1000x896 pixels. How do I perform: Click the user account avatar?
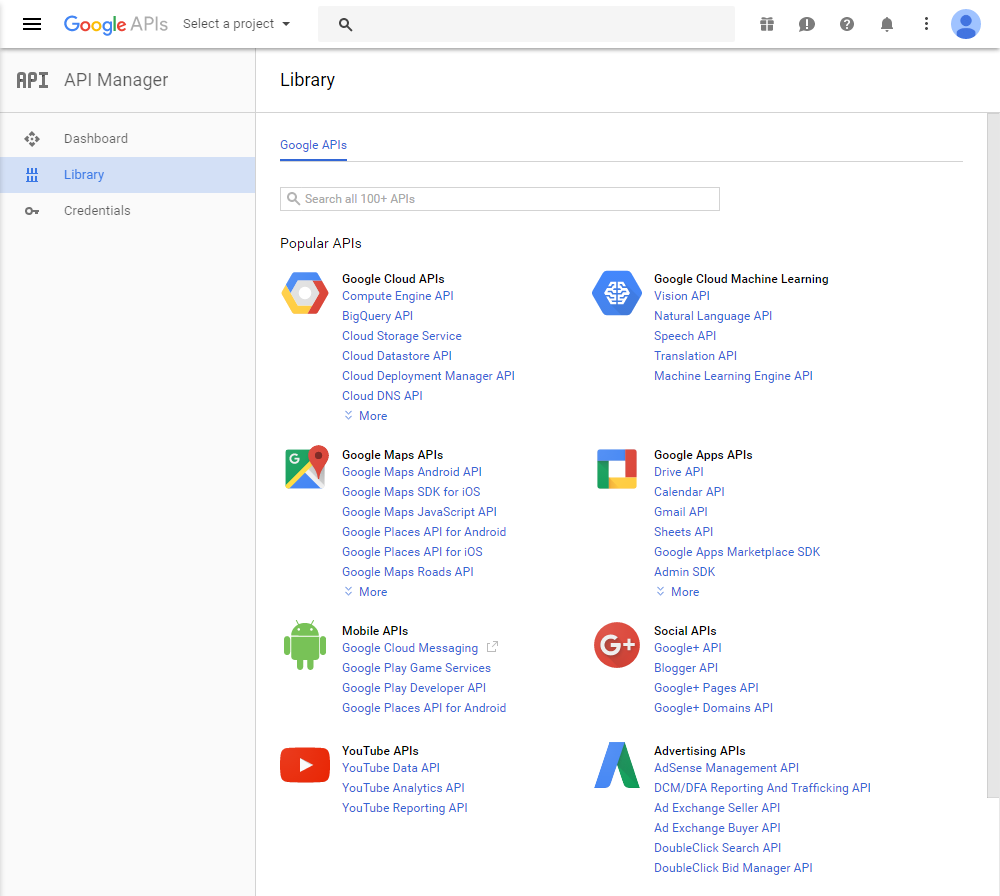[966, 24]
